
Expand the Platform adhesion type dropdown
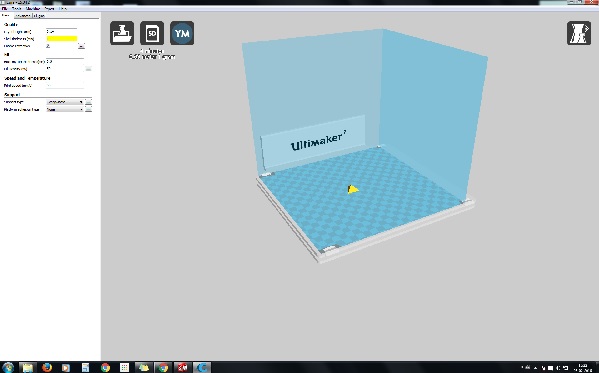pos(65,110)
